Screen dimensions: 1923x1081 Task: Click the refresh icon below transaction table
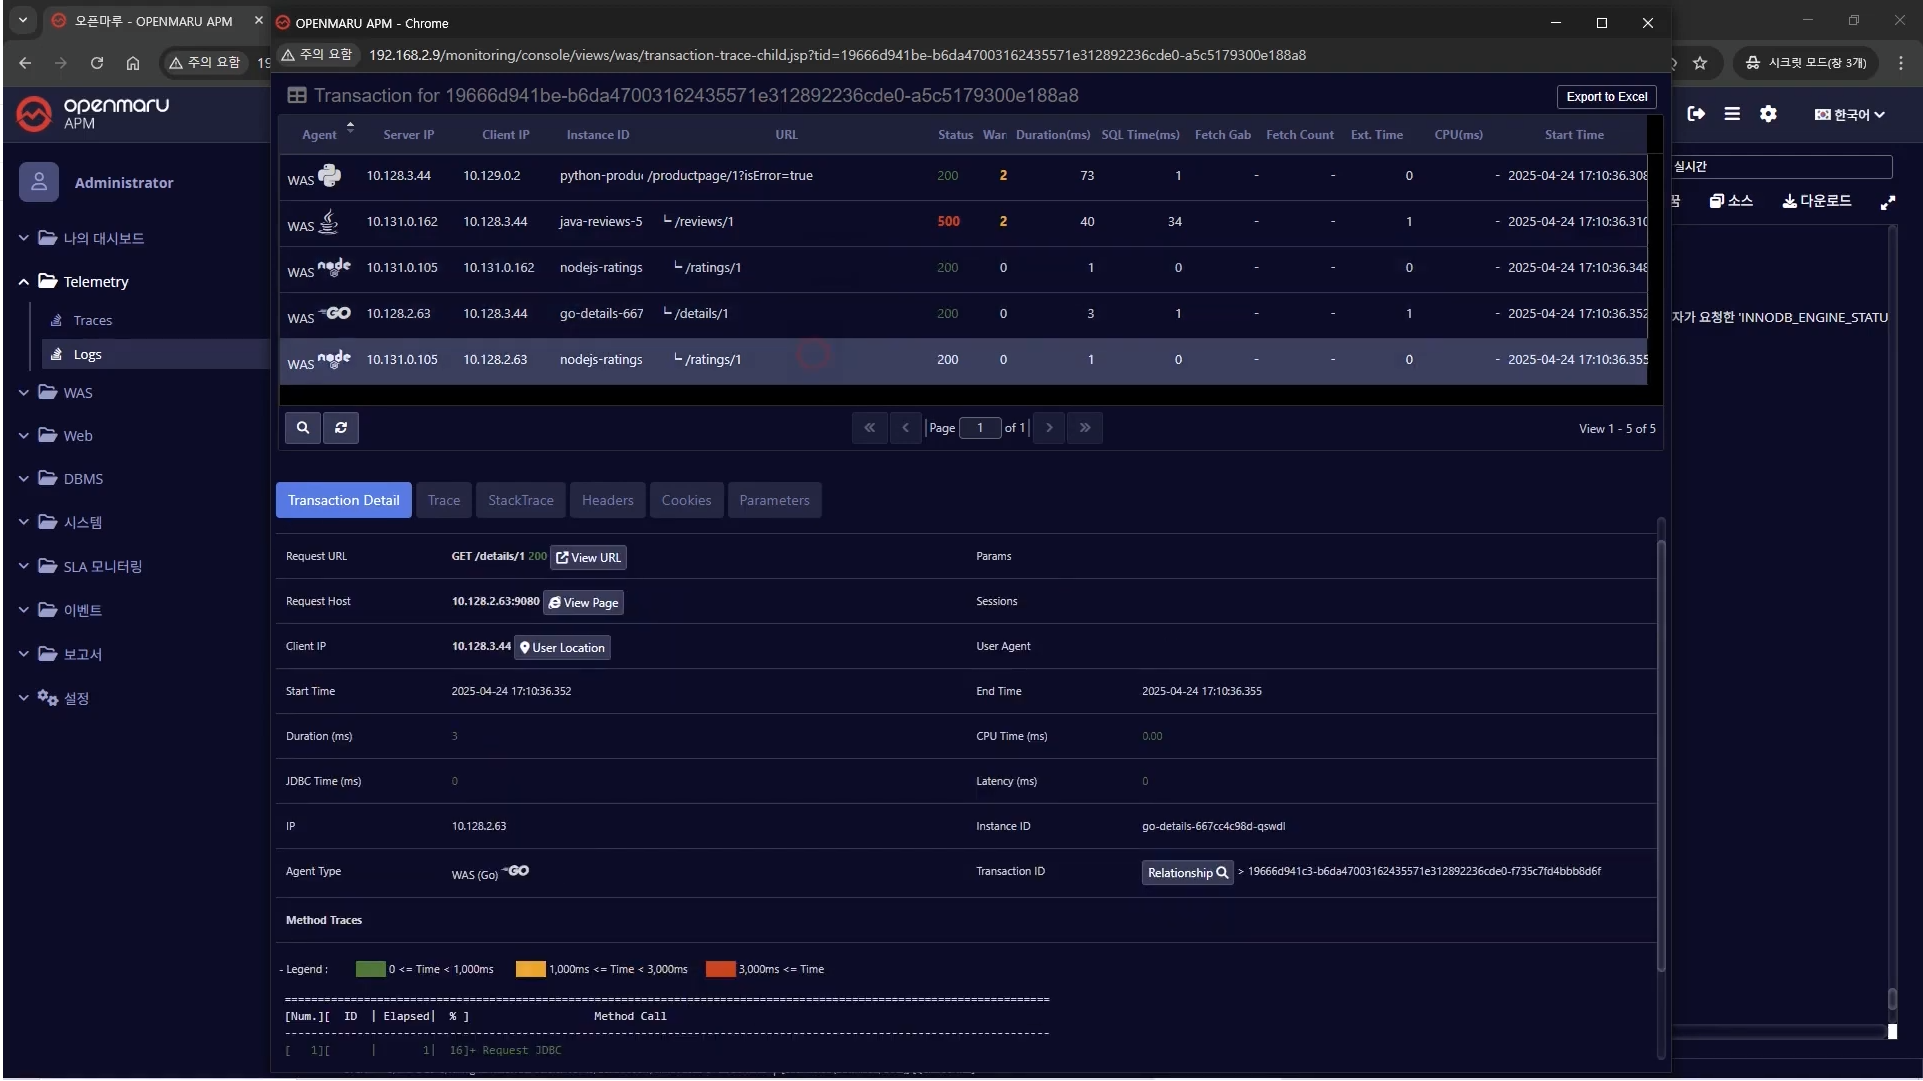[341, 428]
